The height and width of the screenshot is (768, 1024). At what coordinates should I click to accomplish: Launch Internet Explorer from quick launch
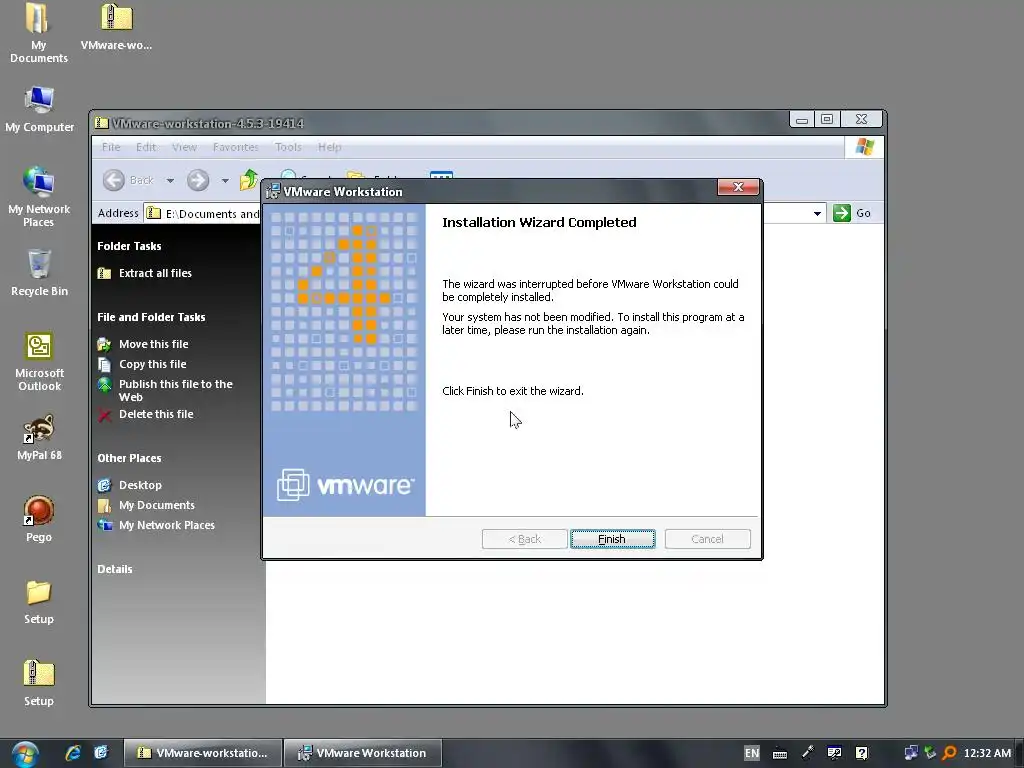click(73, 753)
